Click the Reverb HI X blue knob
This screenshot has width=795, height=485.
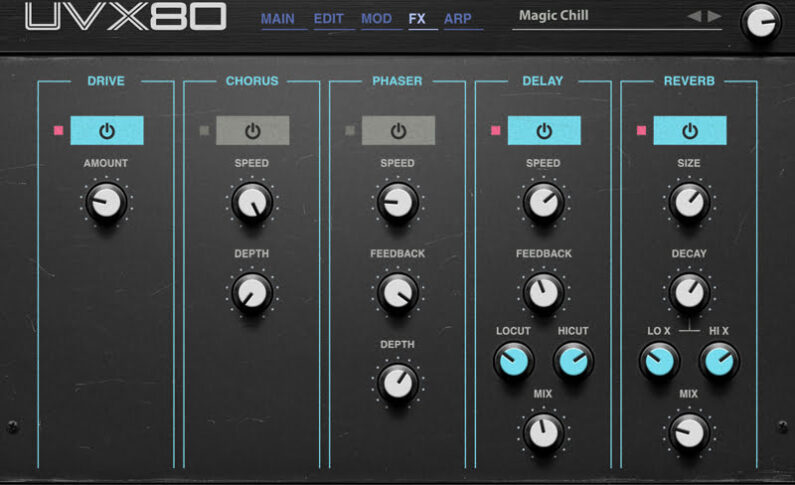coord(719,361)
